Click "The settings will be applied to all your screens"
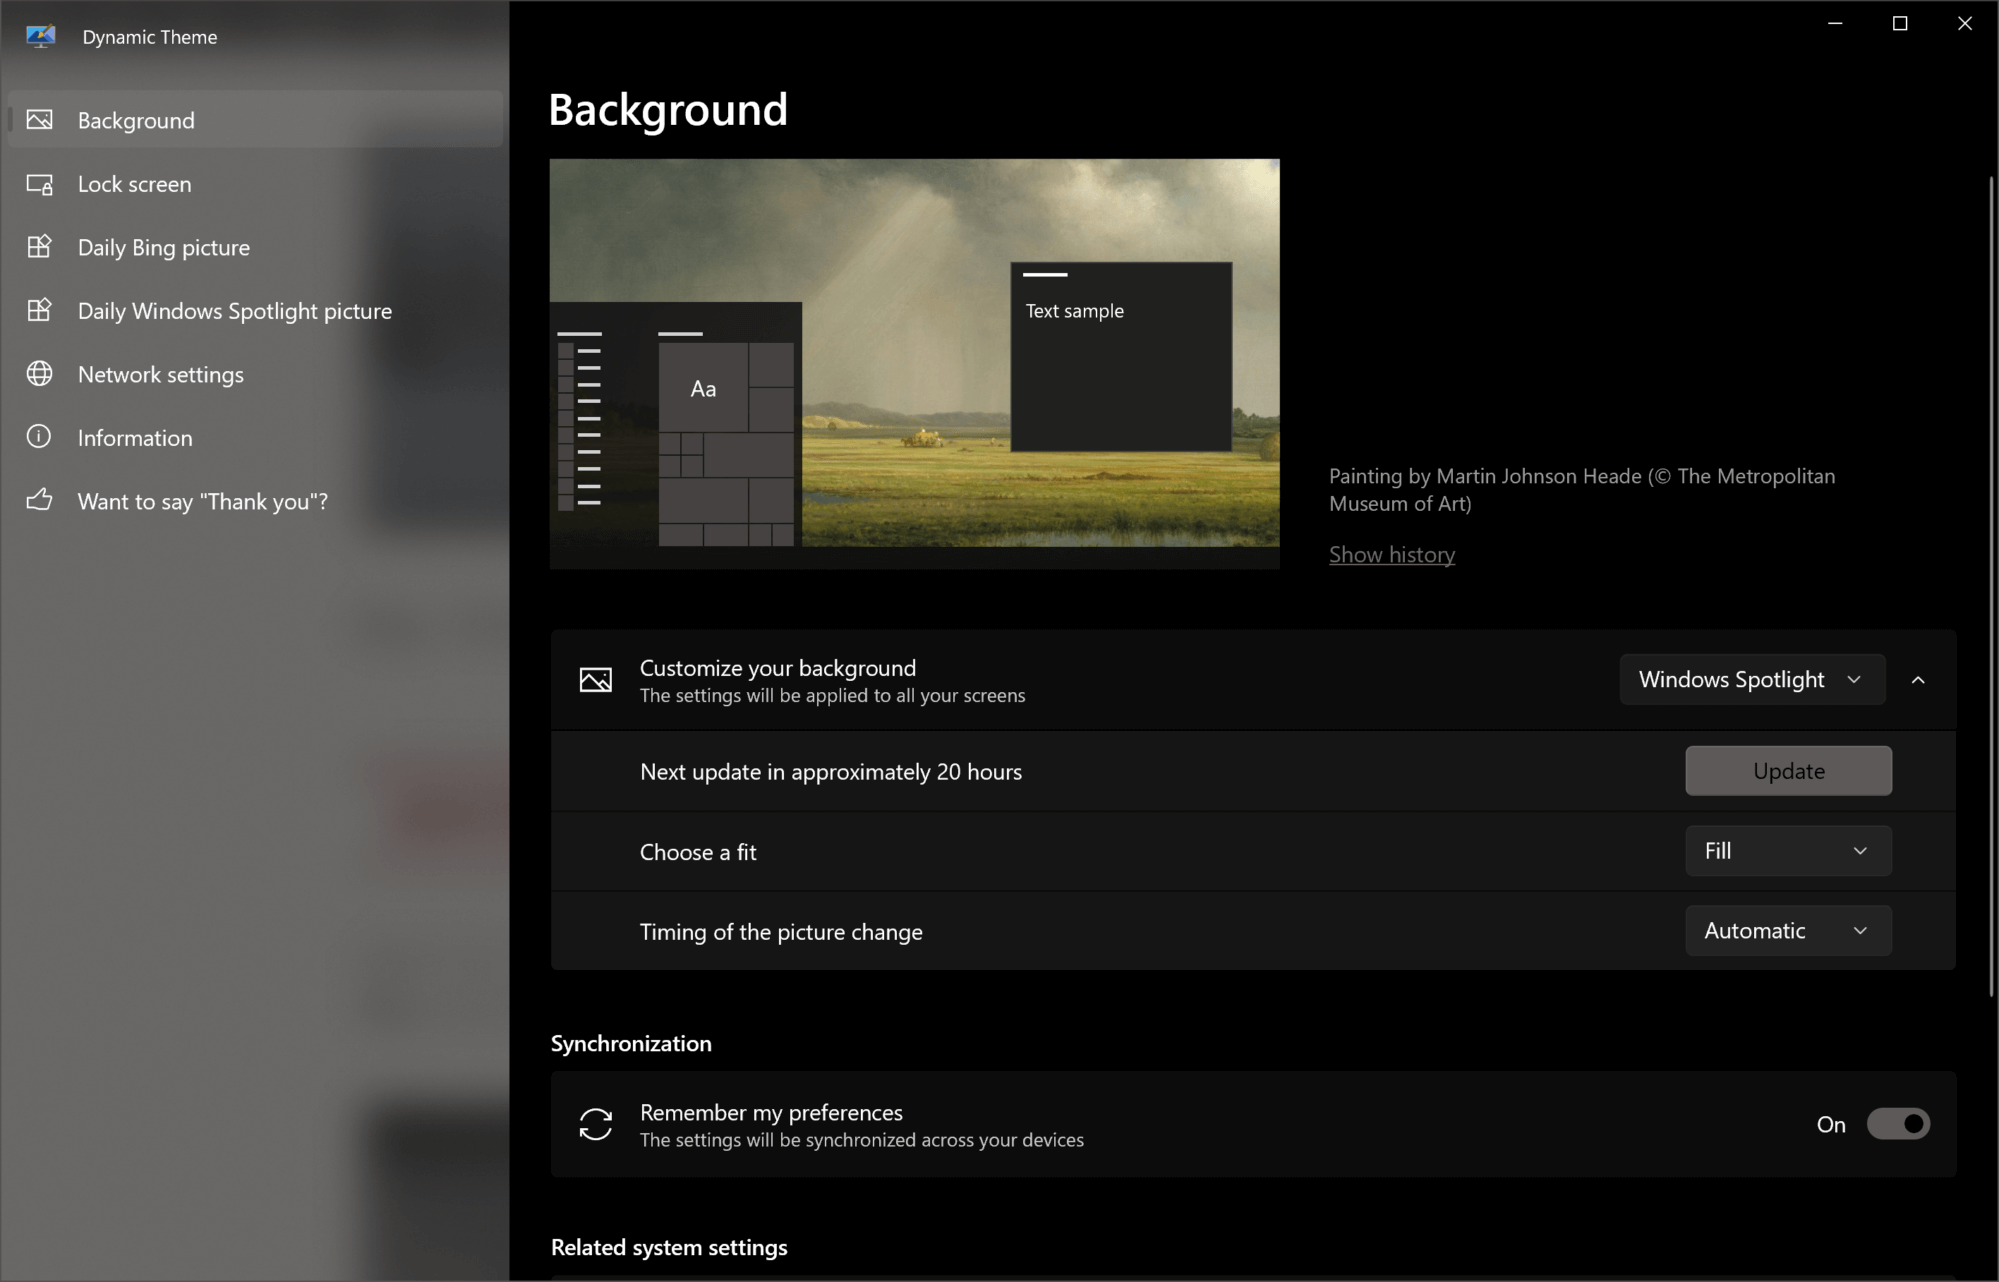Viewport: 1999px width, 1282px height. point(832,696)
